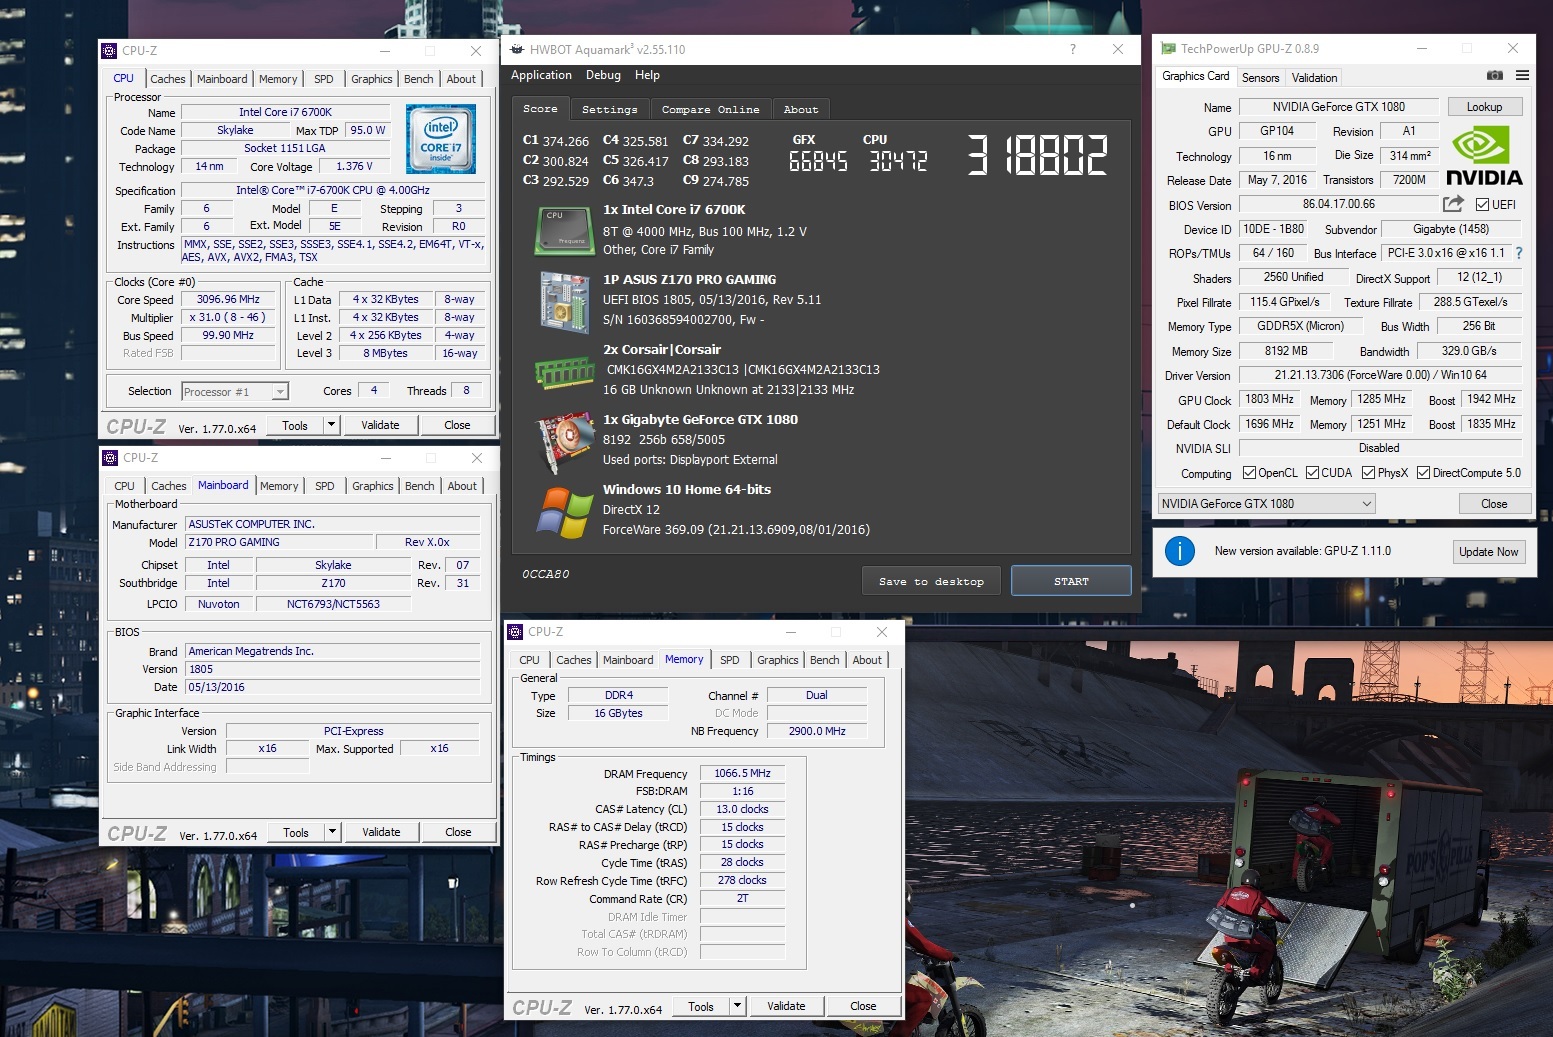Open the Debug menu in Aquamark

point(603,75)
